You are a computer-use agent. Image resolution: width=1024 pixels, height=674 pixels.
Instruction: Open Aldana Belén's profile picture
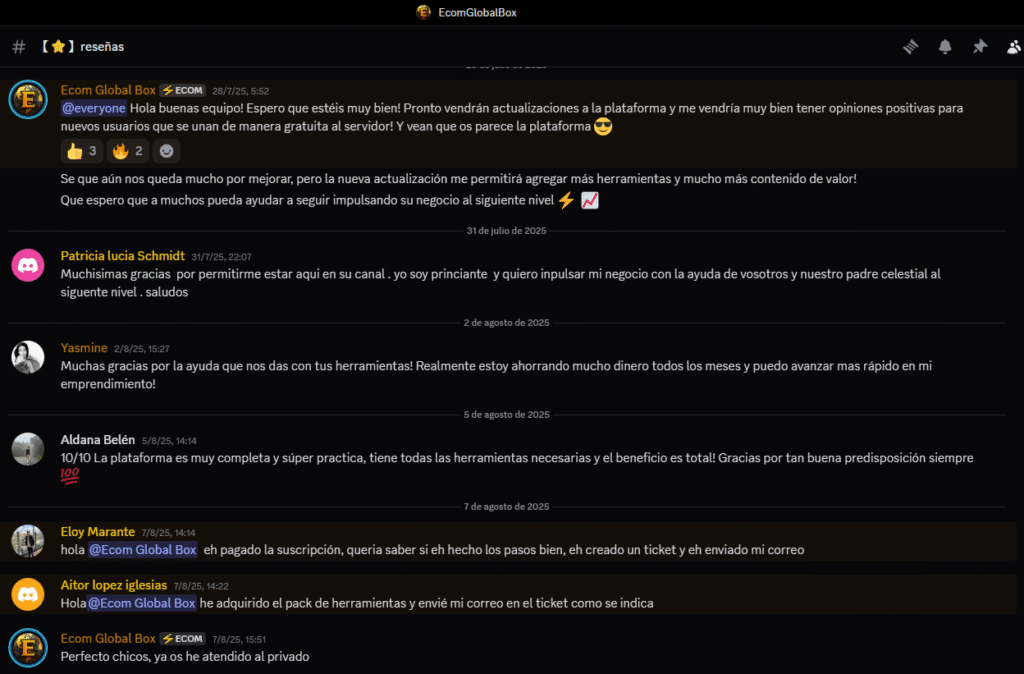point(28,449)
